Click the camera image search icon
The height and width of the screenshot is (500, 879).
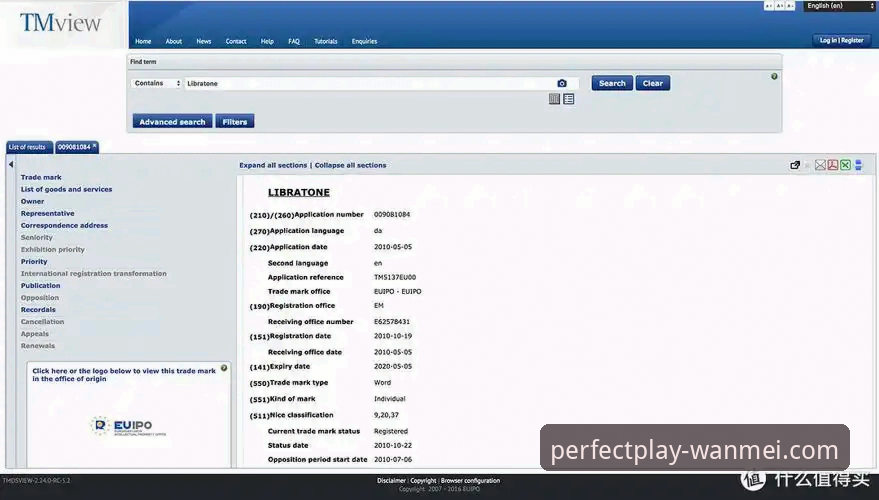[x=562, y=83]
